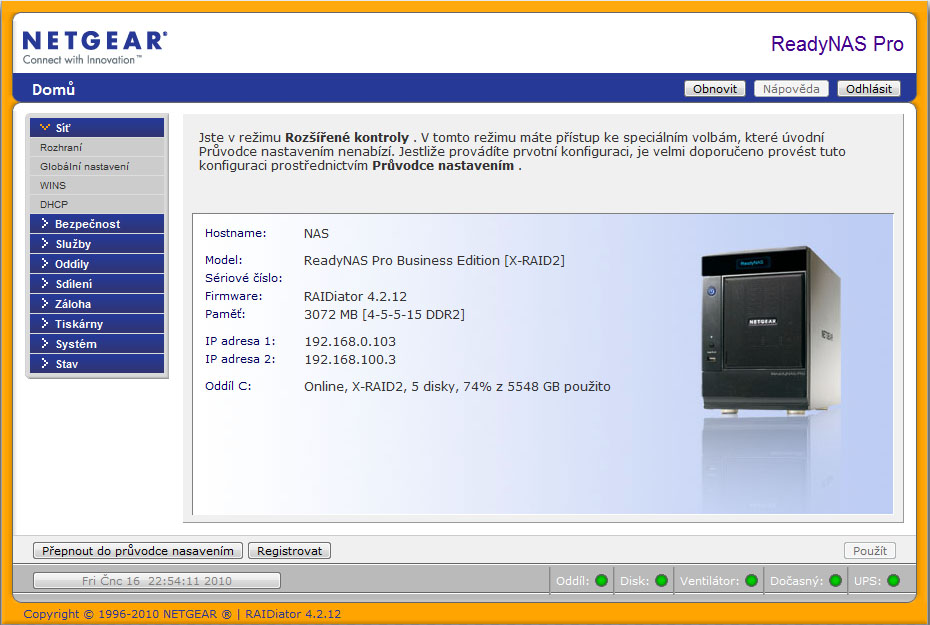Expand the Sdílení menu section
Screen dimensions: 930x625
(97, 283)
